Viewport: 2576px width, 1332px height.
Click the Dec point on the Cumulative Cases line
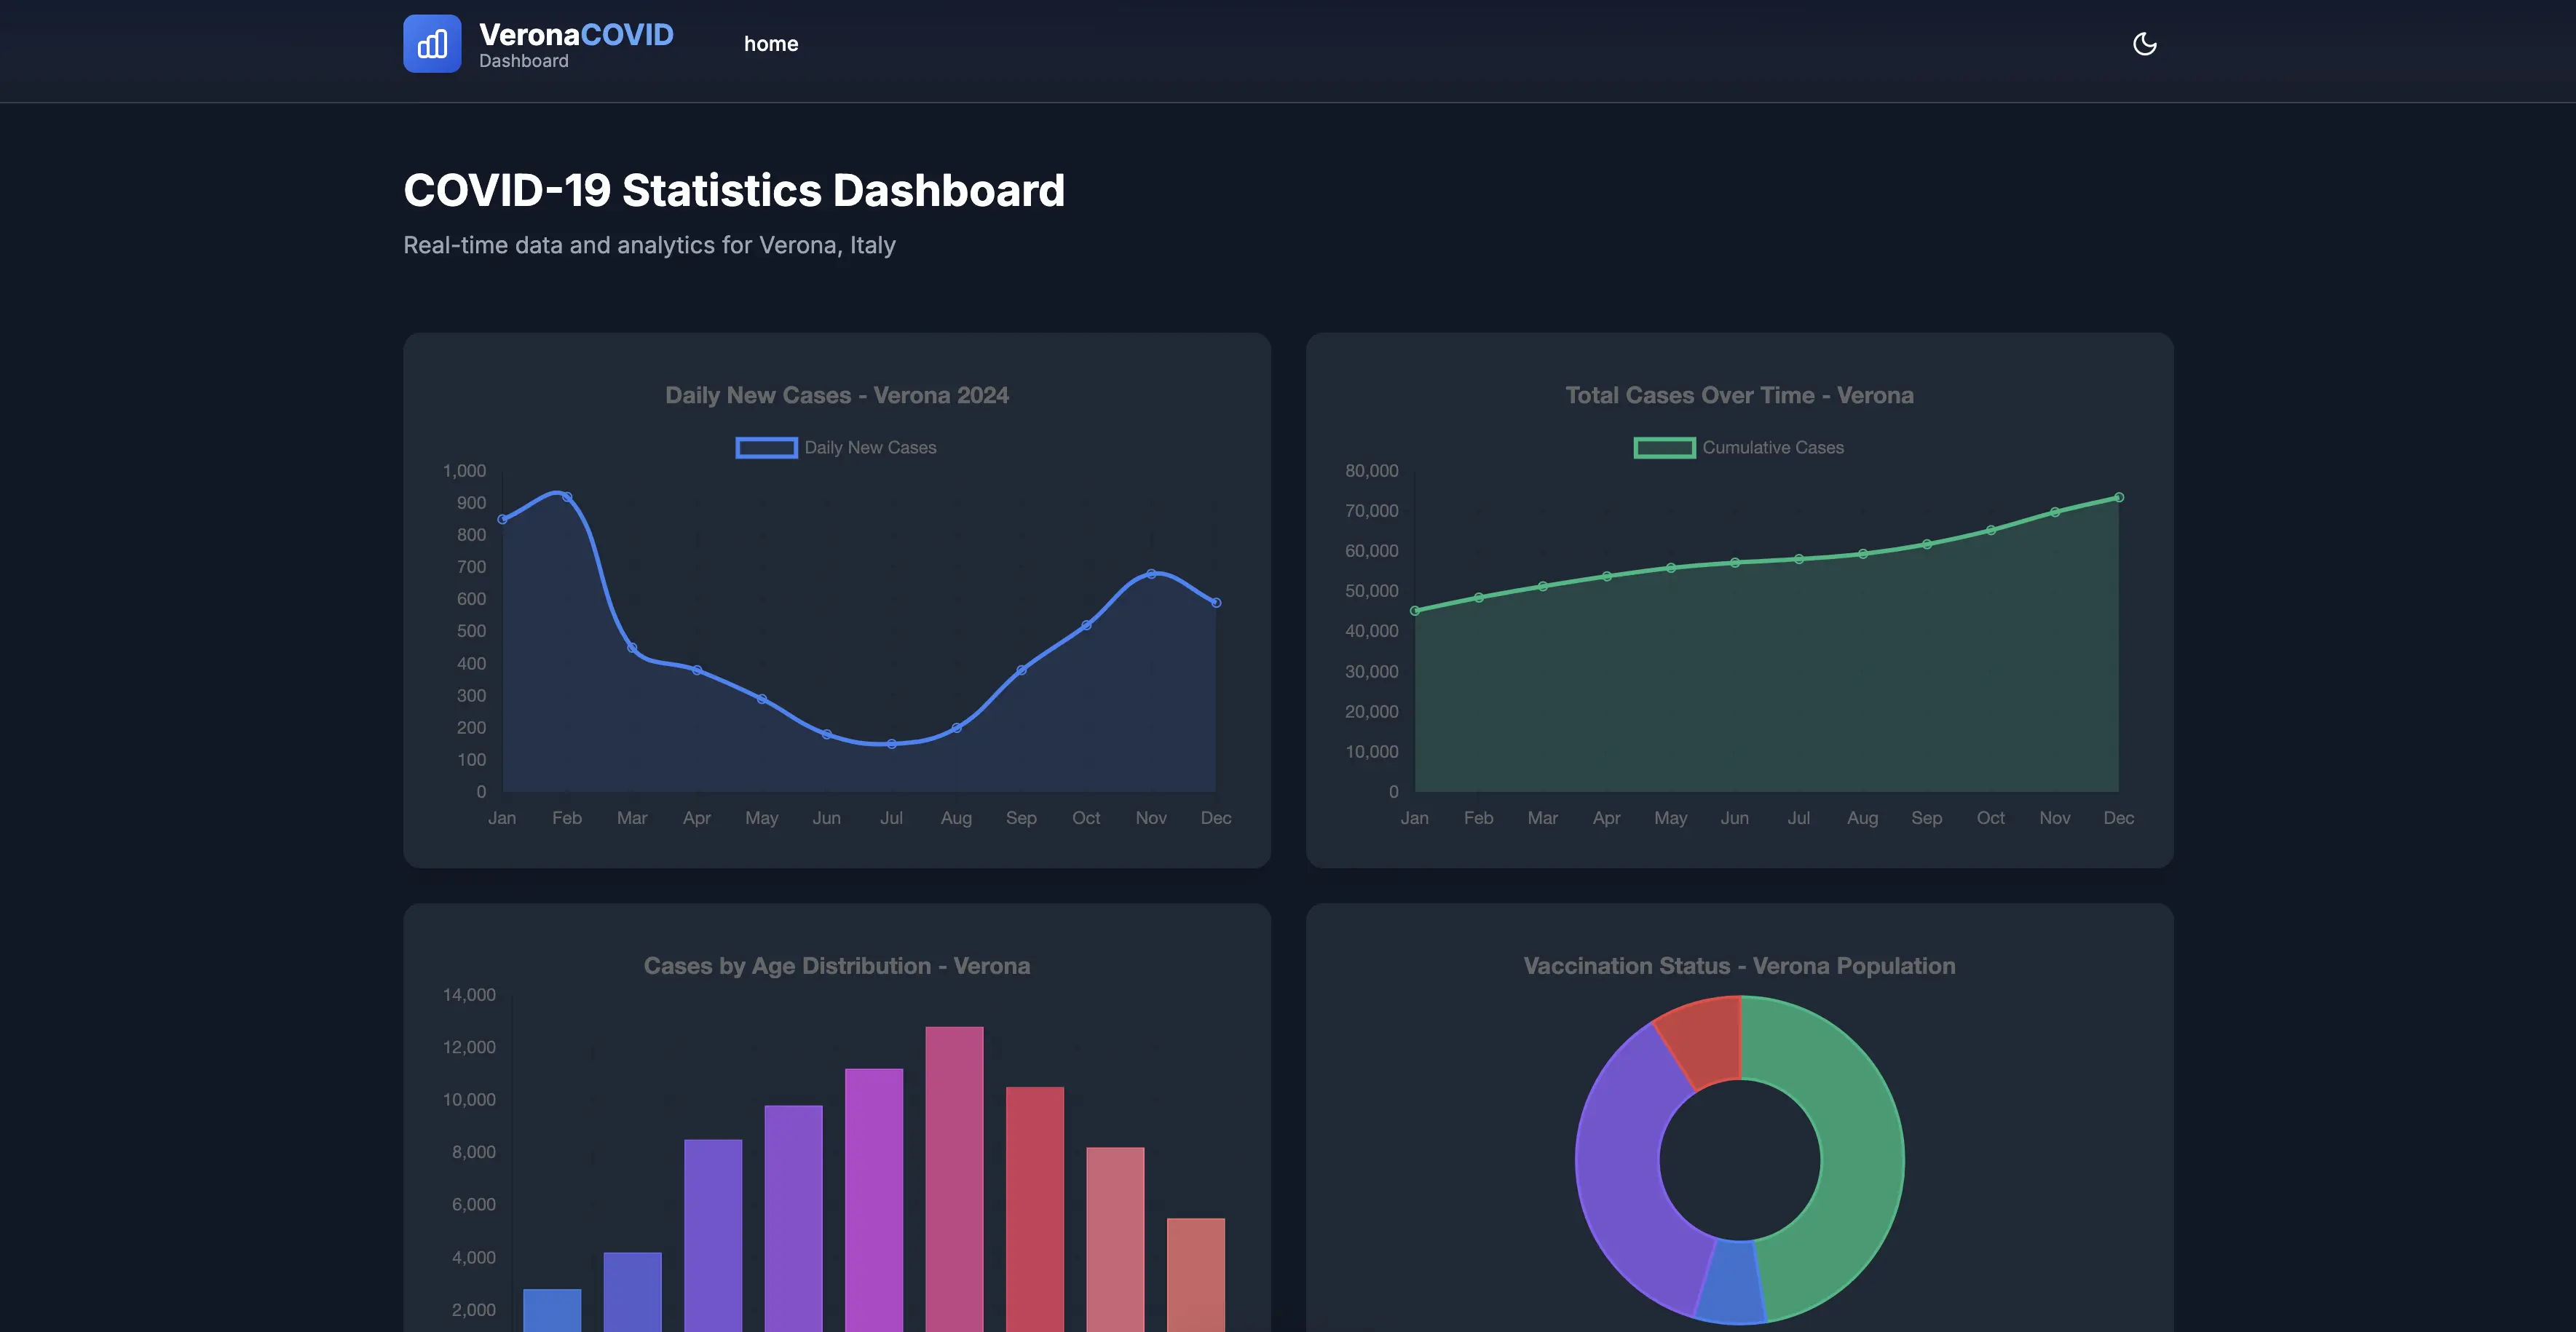point(2119,497)
